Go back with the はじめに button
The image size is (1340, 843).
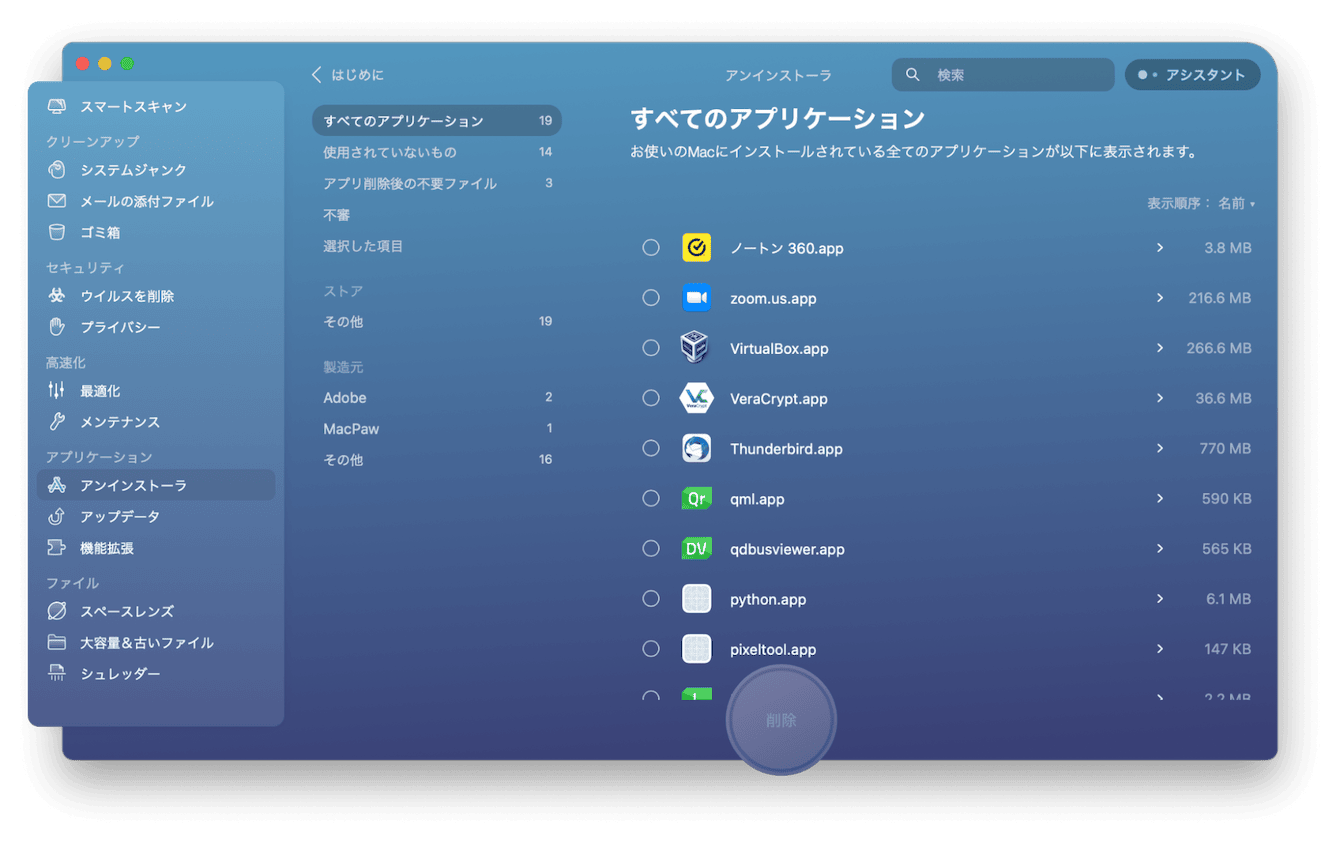(x=348, y=75)
